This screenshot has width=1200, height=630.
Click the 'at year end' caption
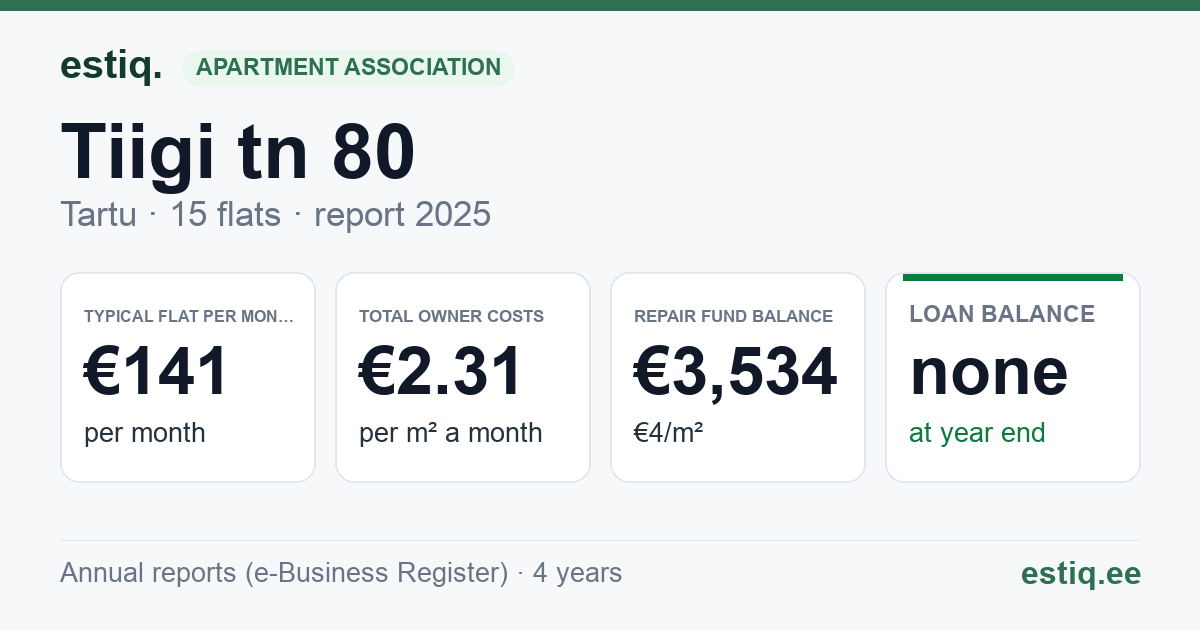pyautogui.click(x=977, y=433)
